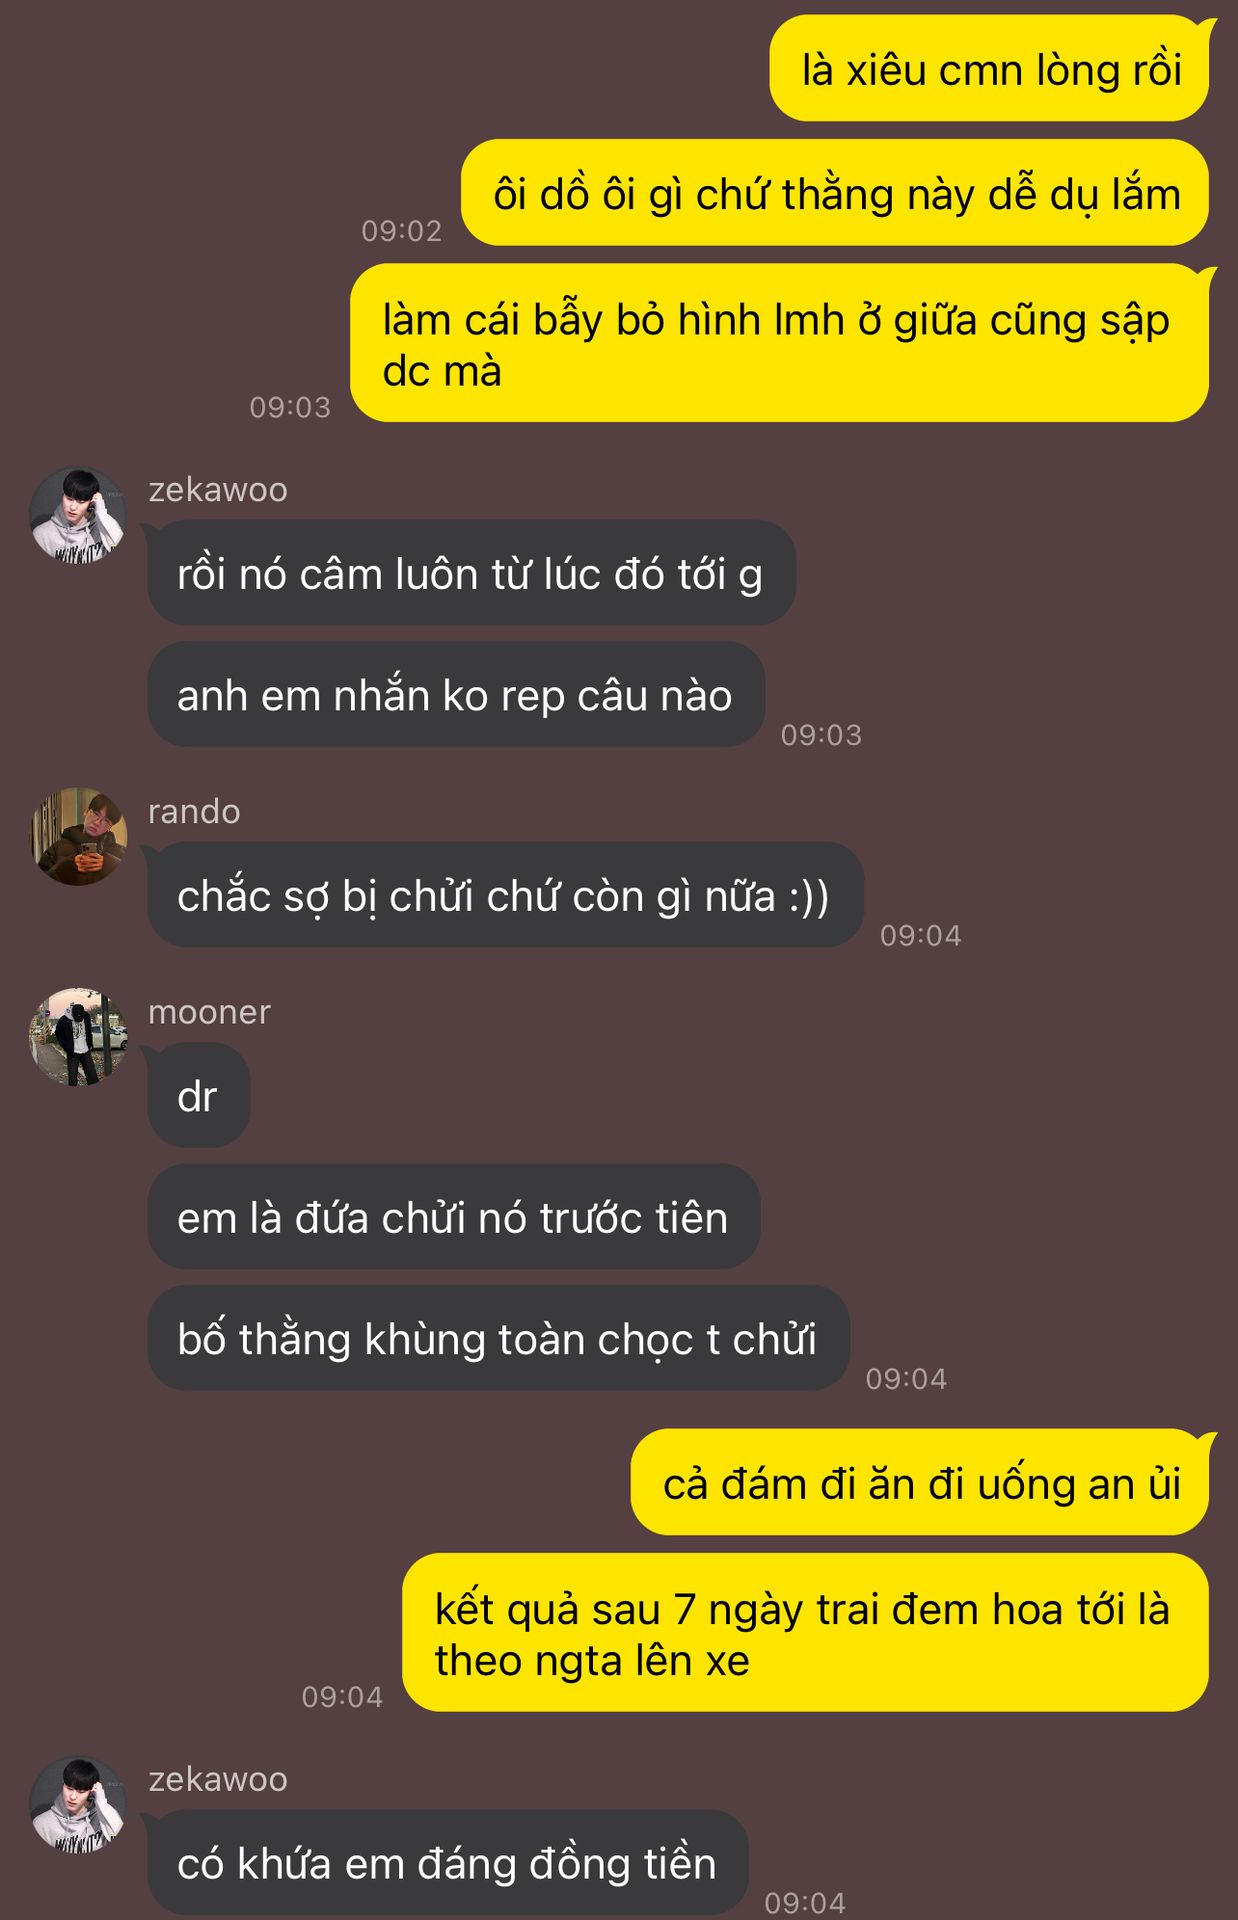
Task: Tap the zekawoo name above 'rồi nó câm luôn'
Action: point(218,489)
